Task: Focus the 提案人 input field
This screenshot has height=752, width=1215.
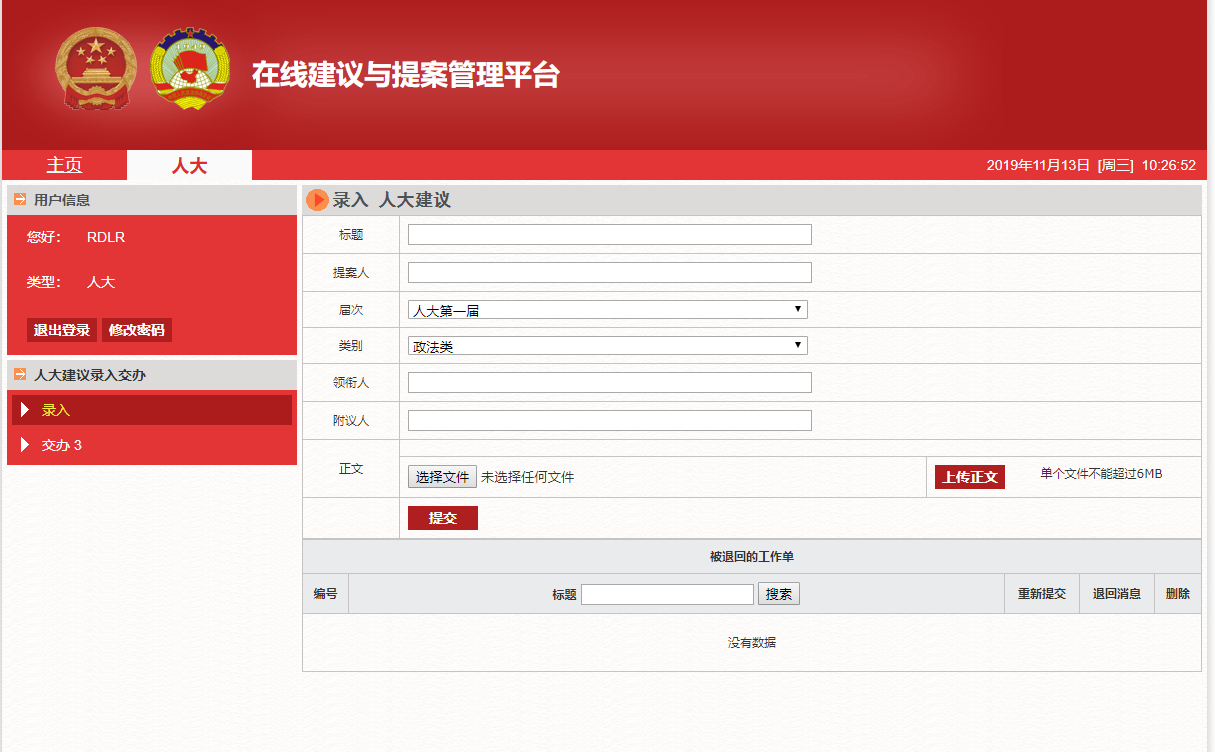Action: 610,273
